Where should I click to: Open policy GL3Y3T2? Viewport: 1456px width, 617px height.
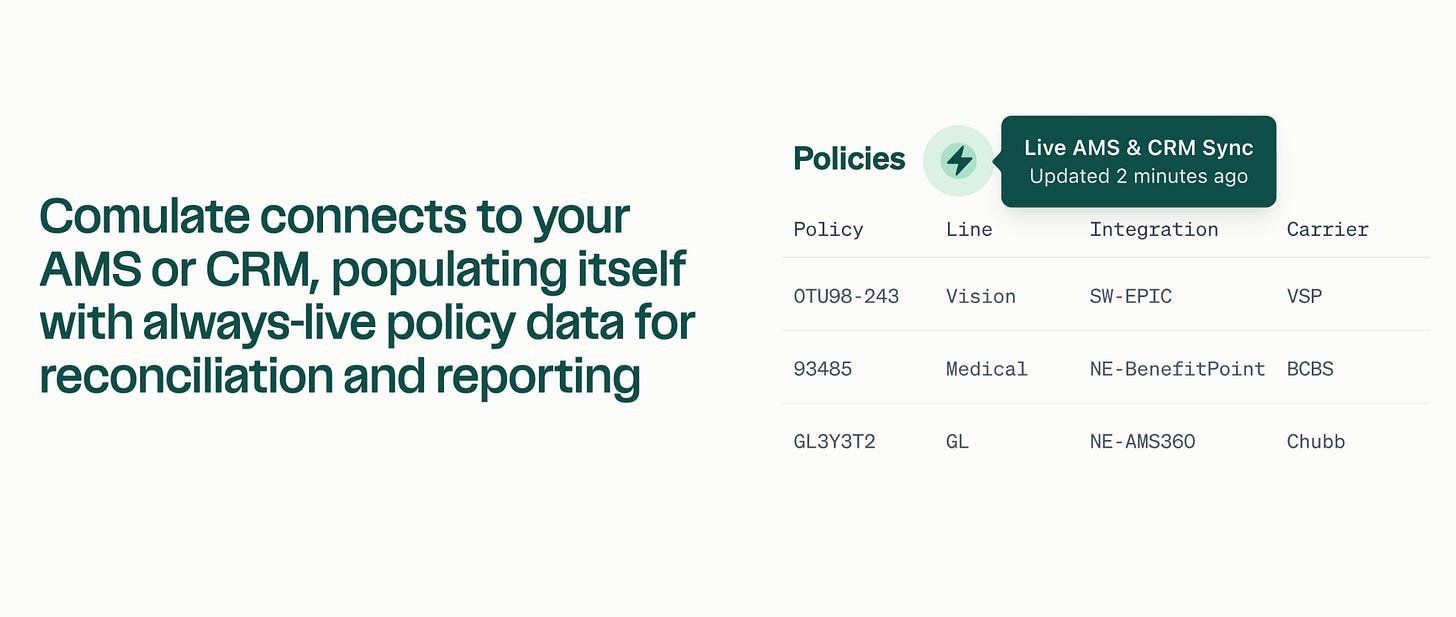(835, 441)
